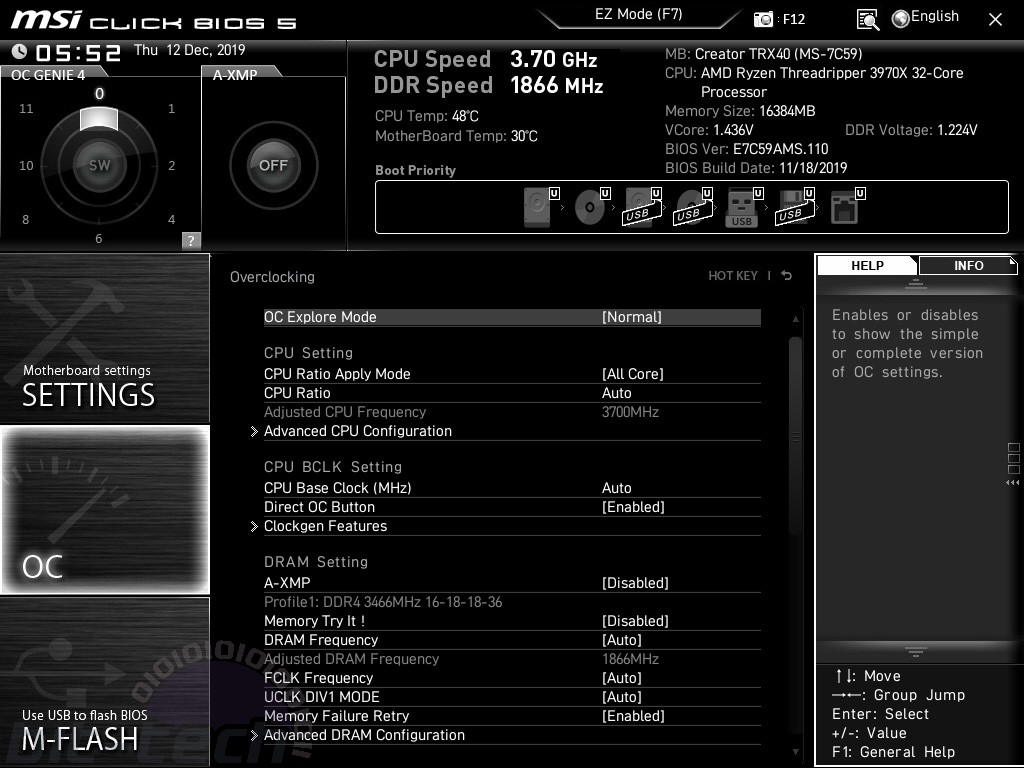Set OC Genie dial to position 8
The width and height of the screenshot is (1024, 768).
(x=25, y=219)
